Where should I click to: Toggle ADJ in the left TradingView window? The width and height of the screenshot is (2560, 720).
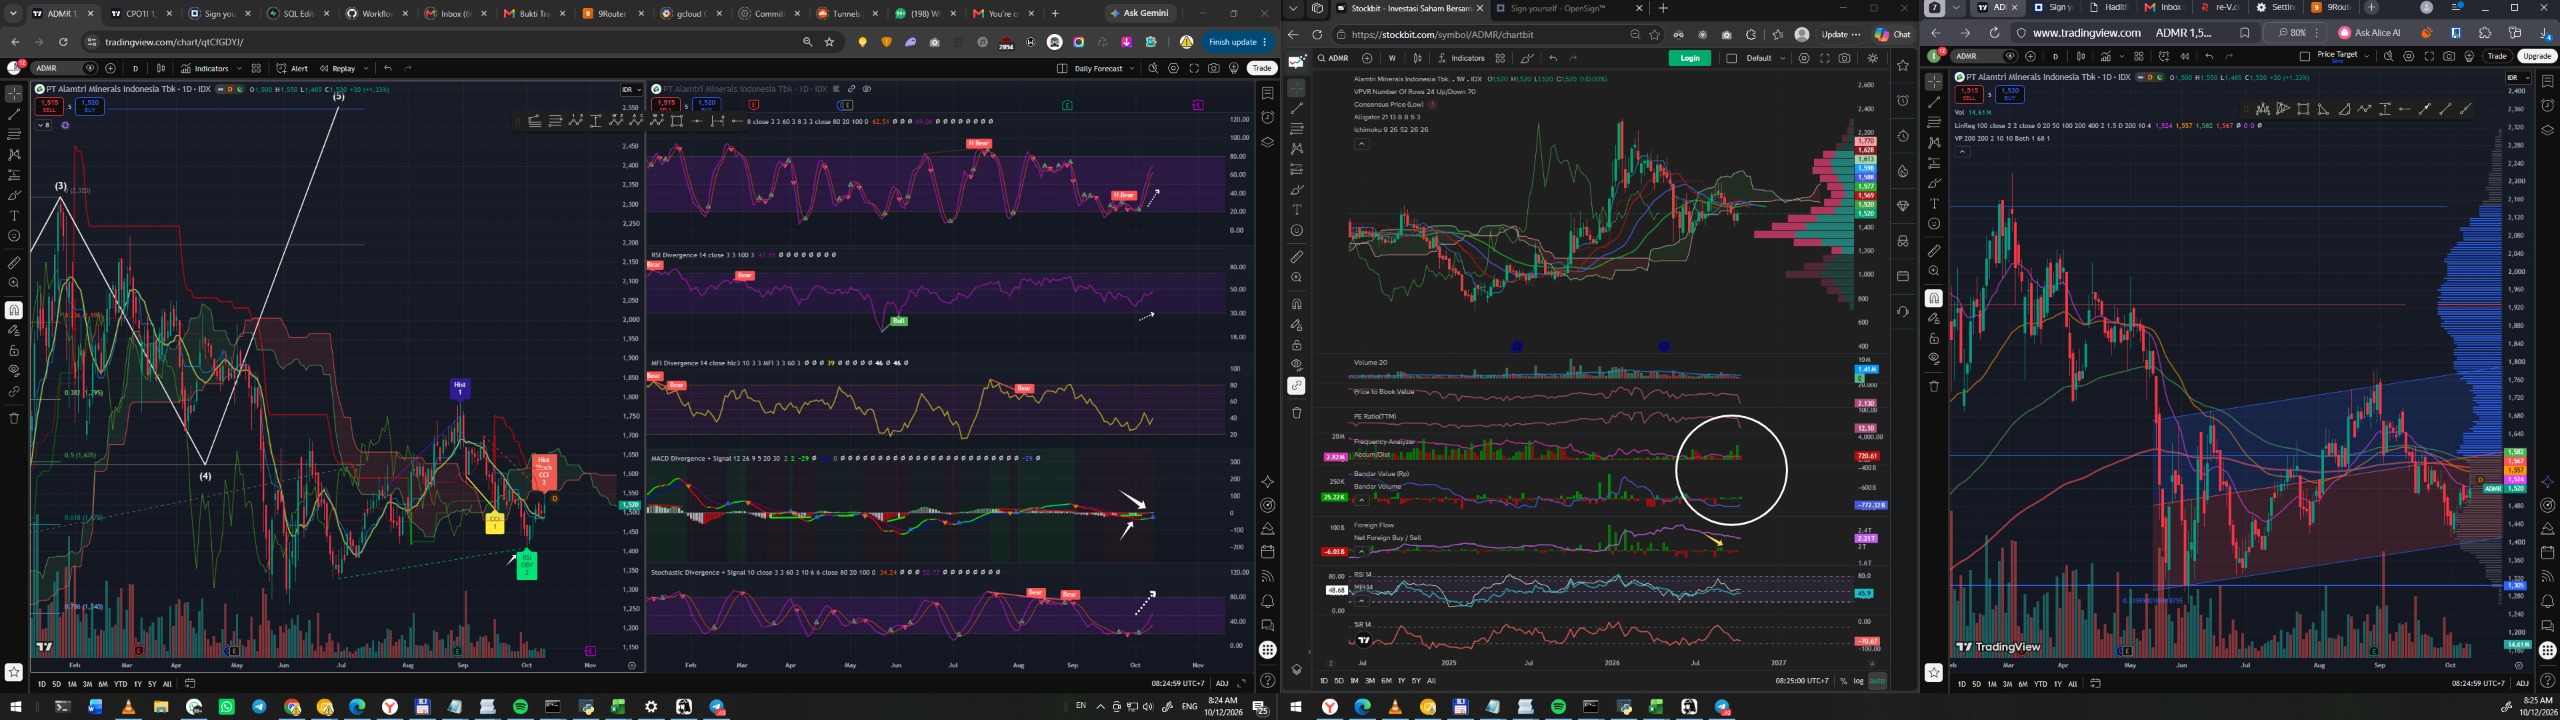1222,684
